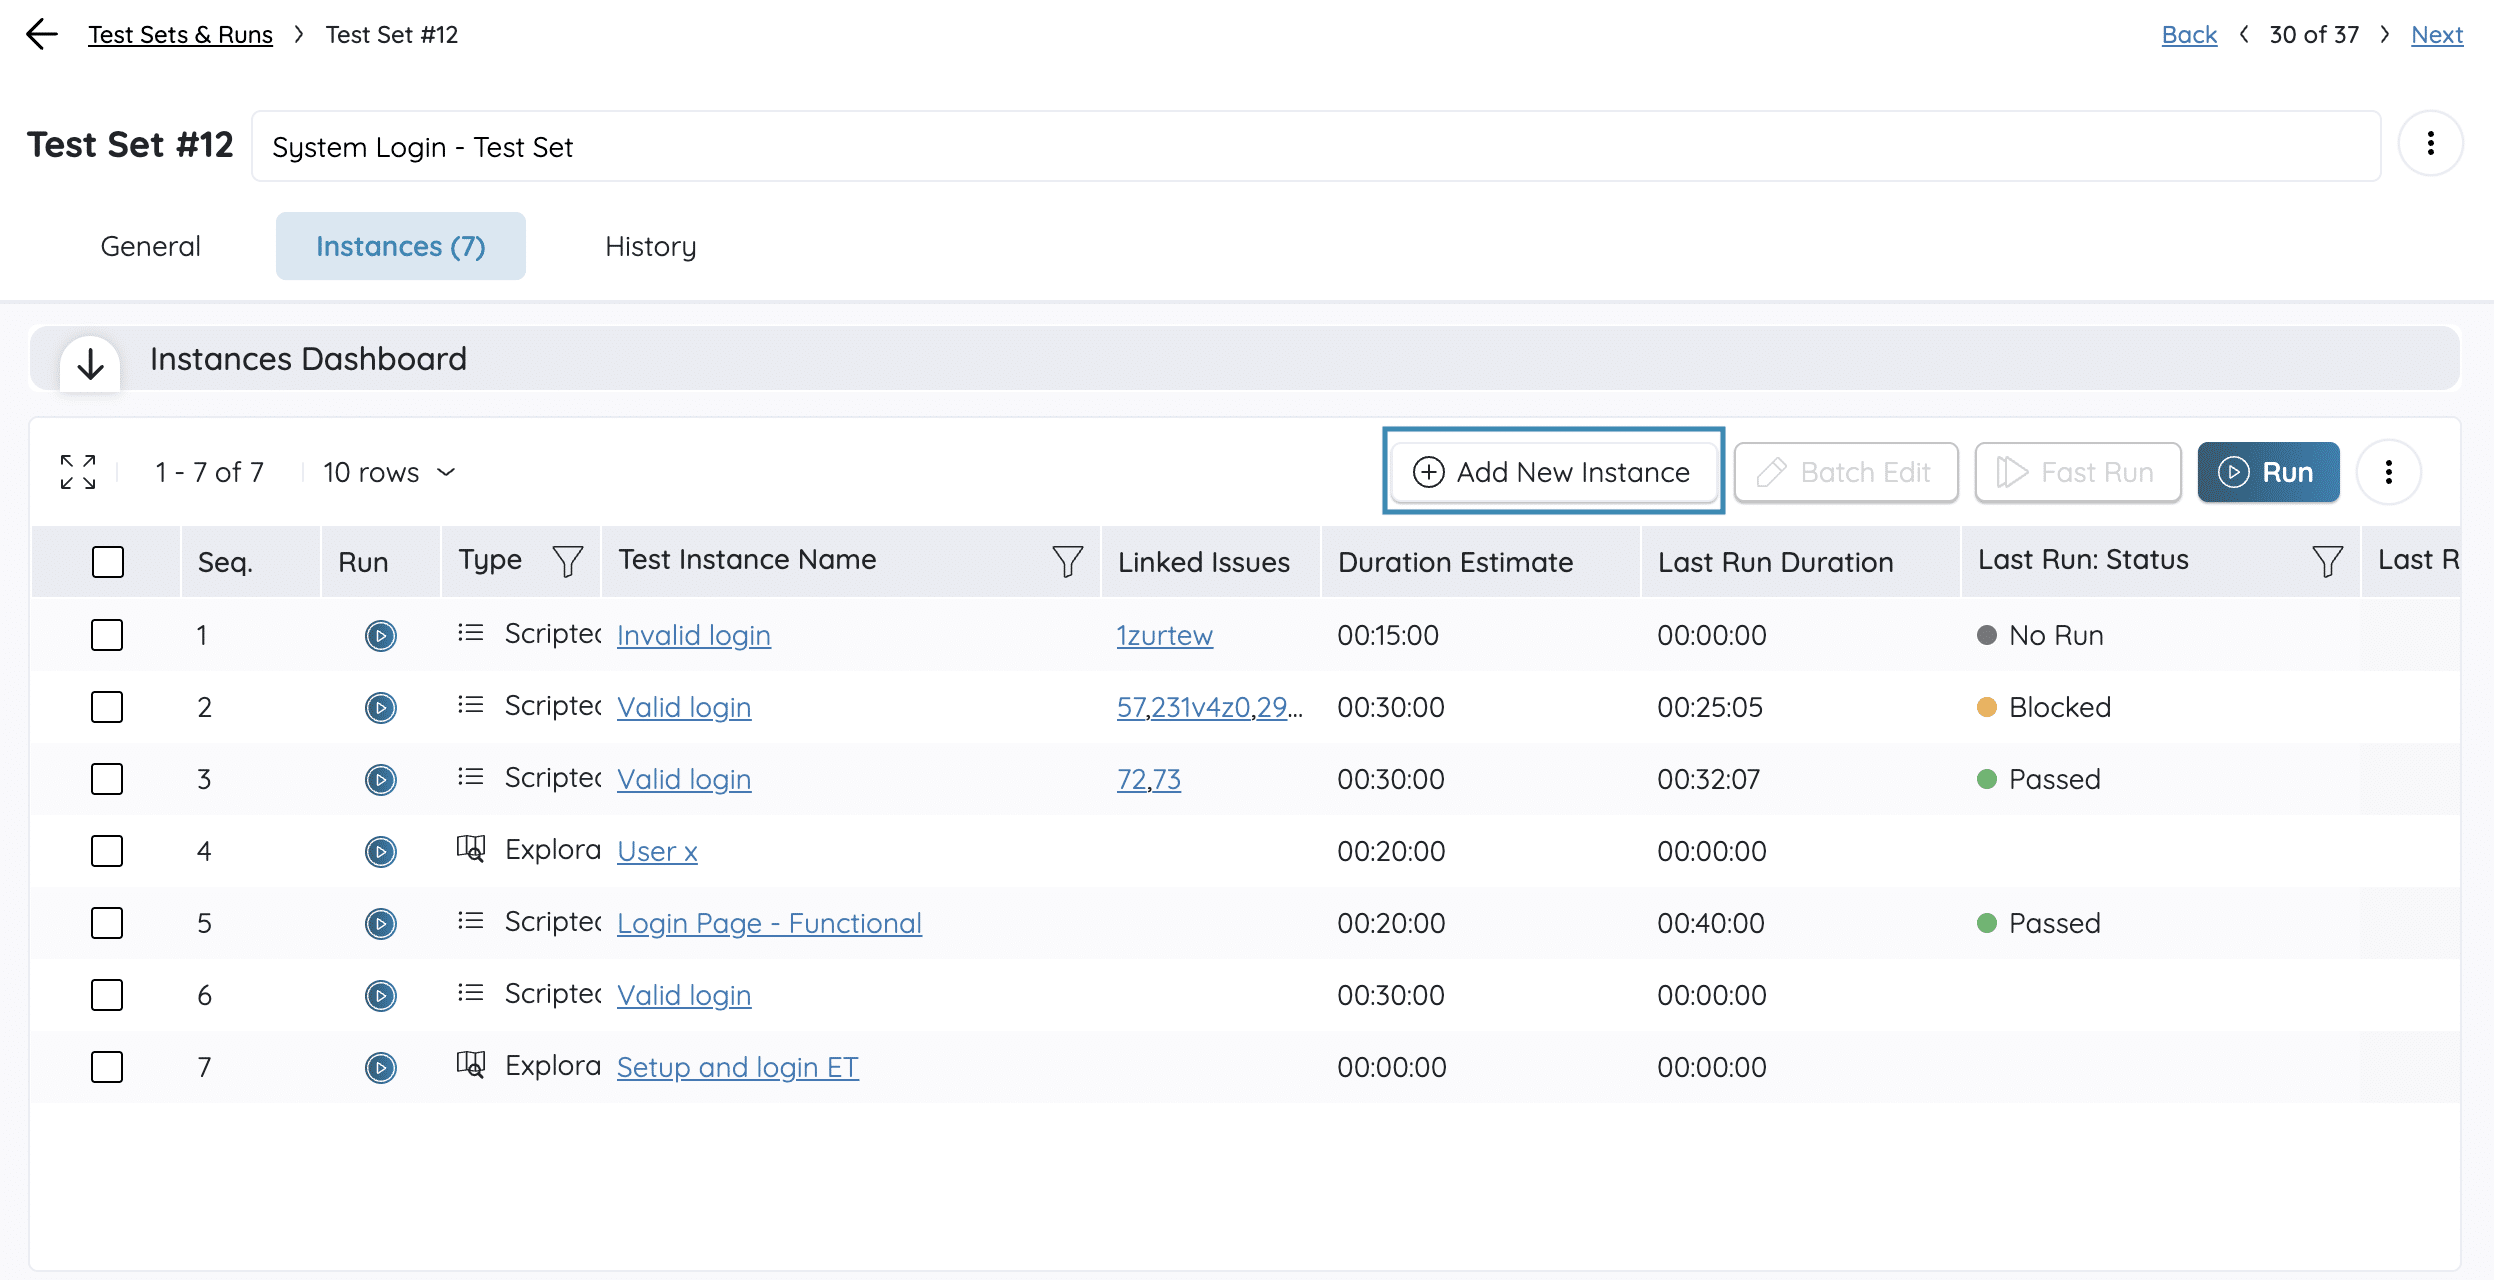Click the Passed status in row 5
The image size is (2494, 1280).
pos(2039,923)
